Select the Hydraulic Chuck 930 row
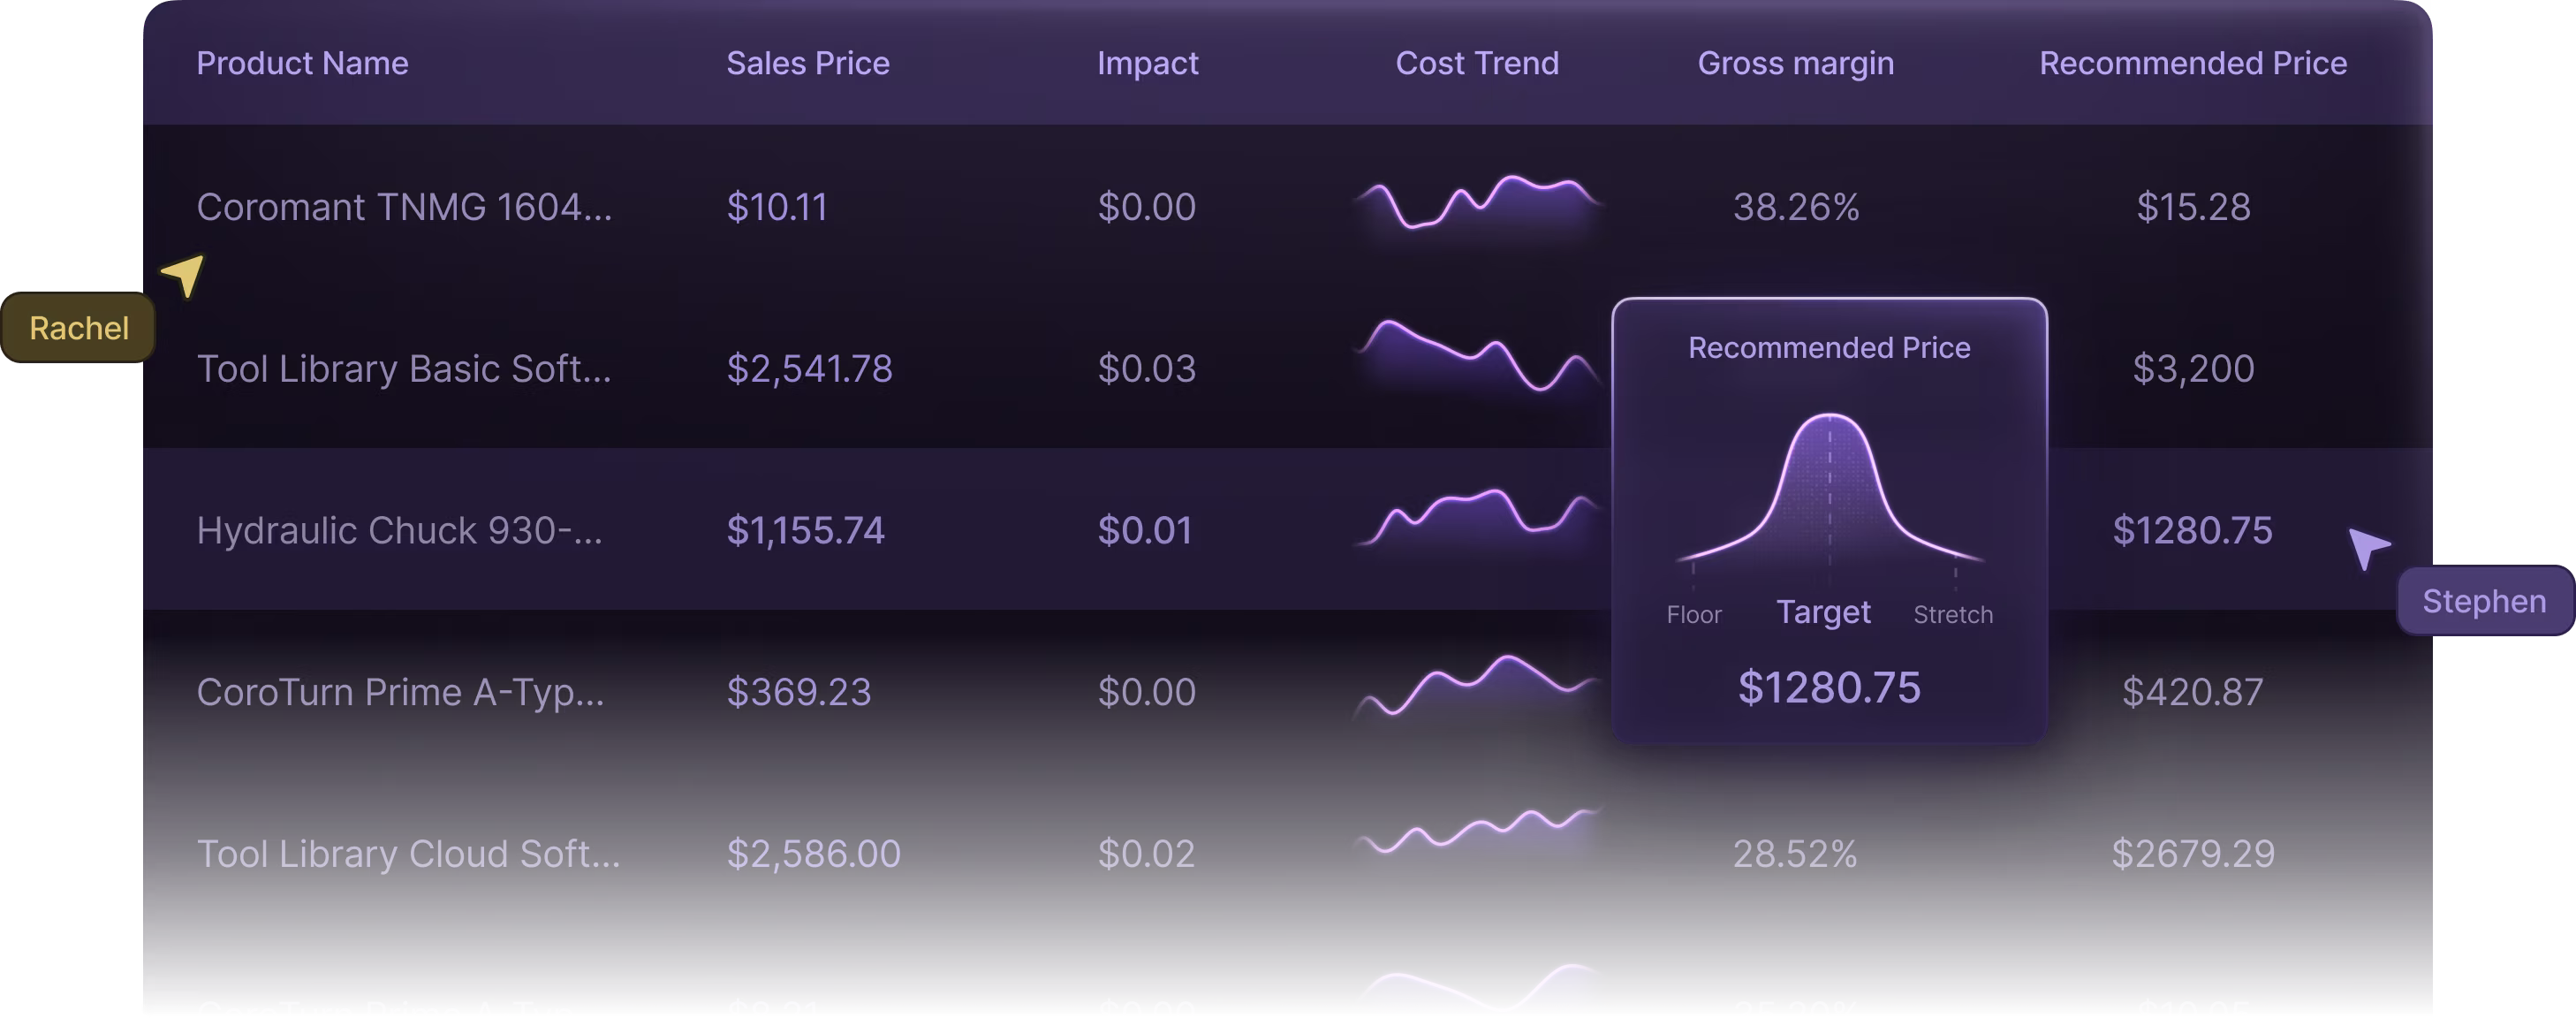2576x1018 pixels. coord(399,530)
